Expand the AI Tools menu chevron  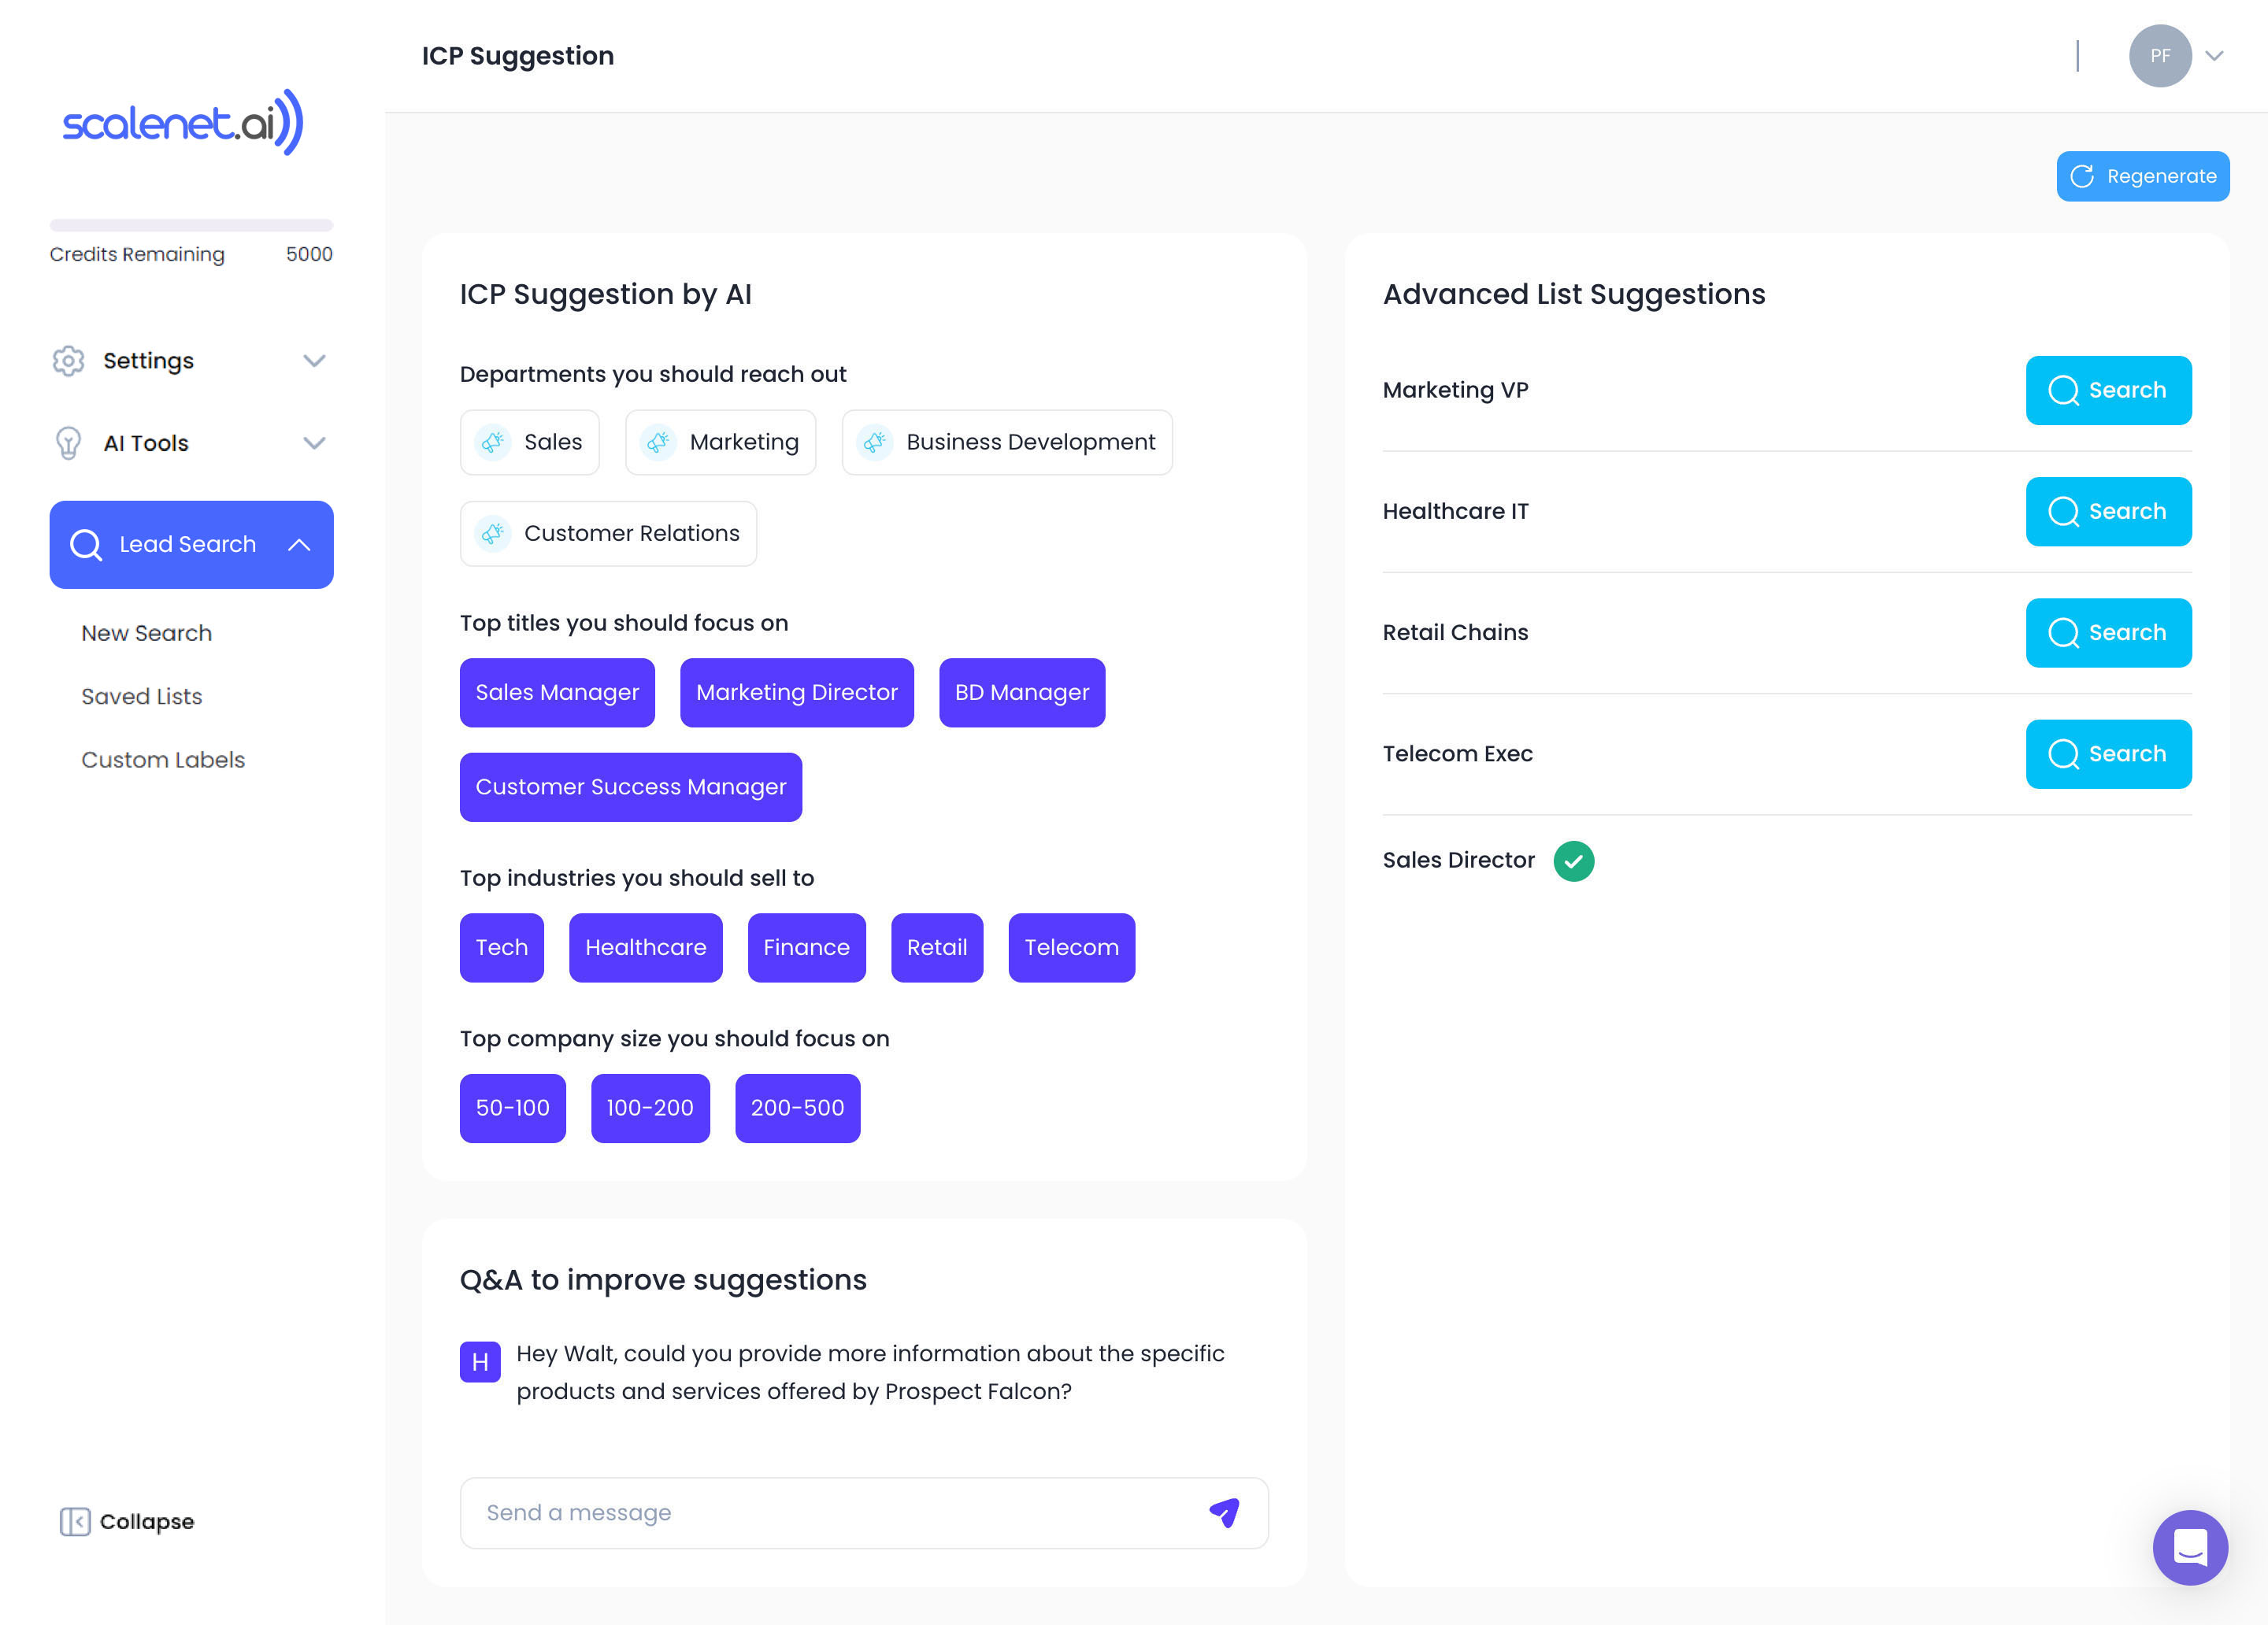tap(314, 443)
